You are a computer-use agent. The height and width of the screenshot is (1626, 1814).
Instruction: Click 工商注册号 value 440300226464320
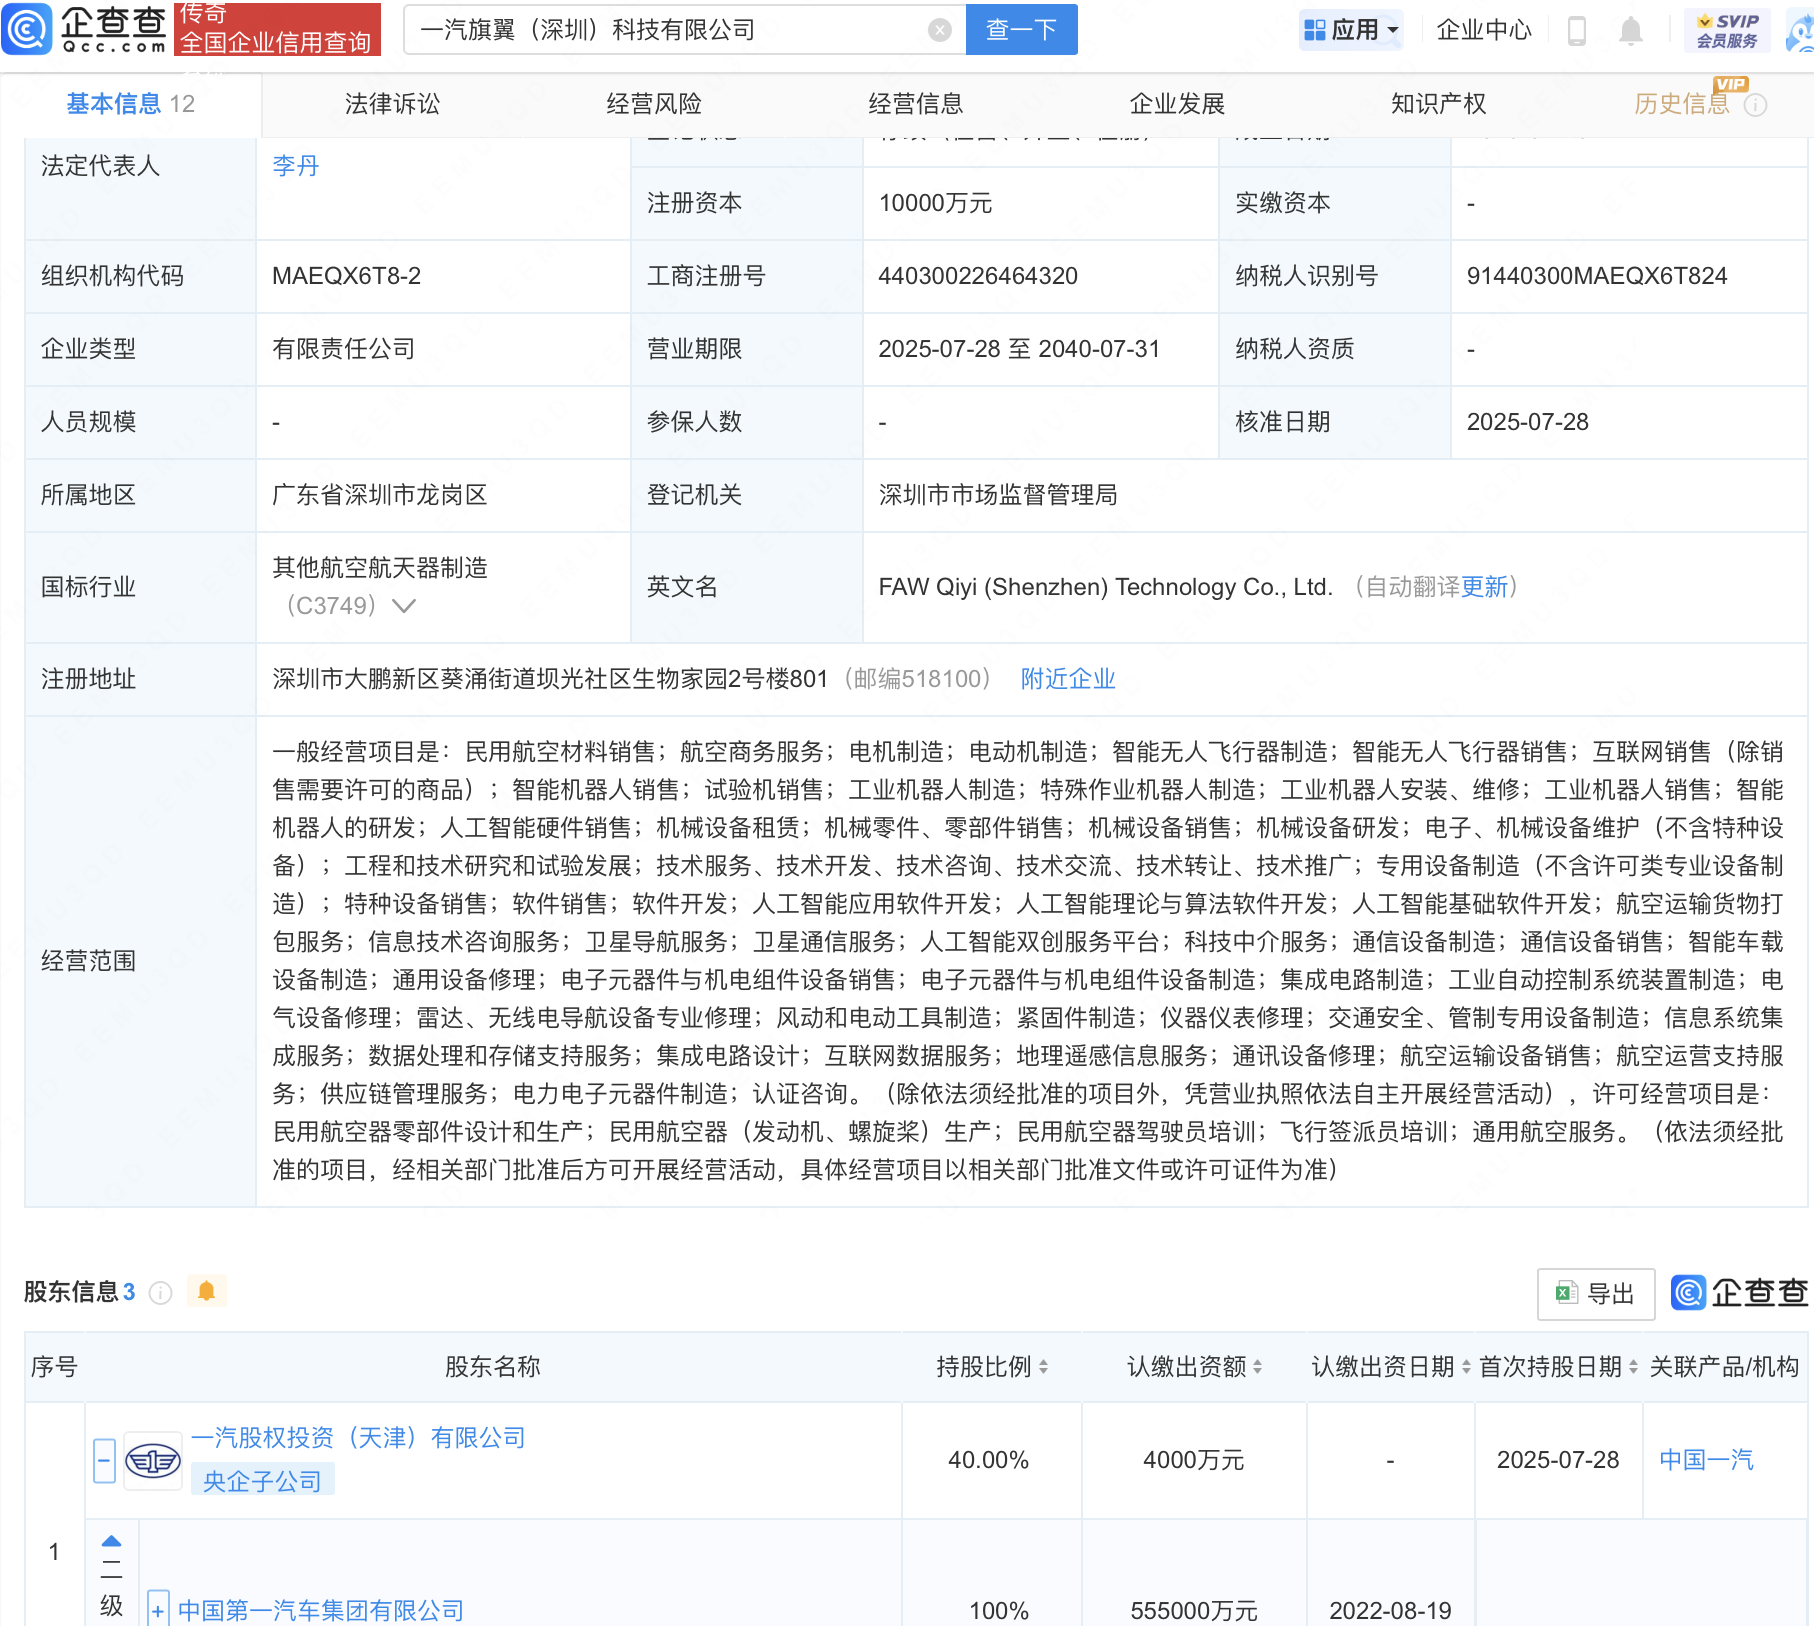978,276
